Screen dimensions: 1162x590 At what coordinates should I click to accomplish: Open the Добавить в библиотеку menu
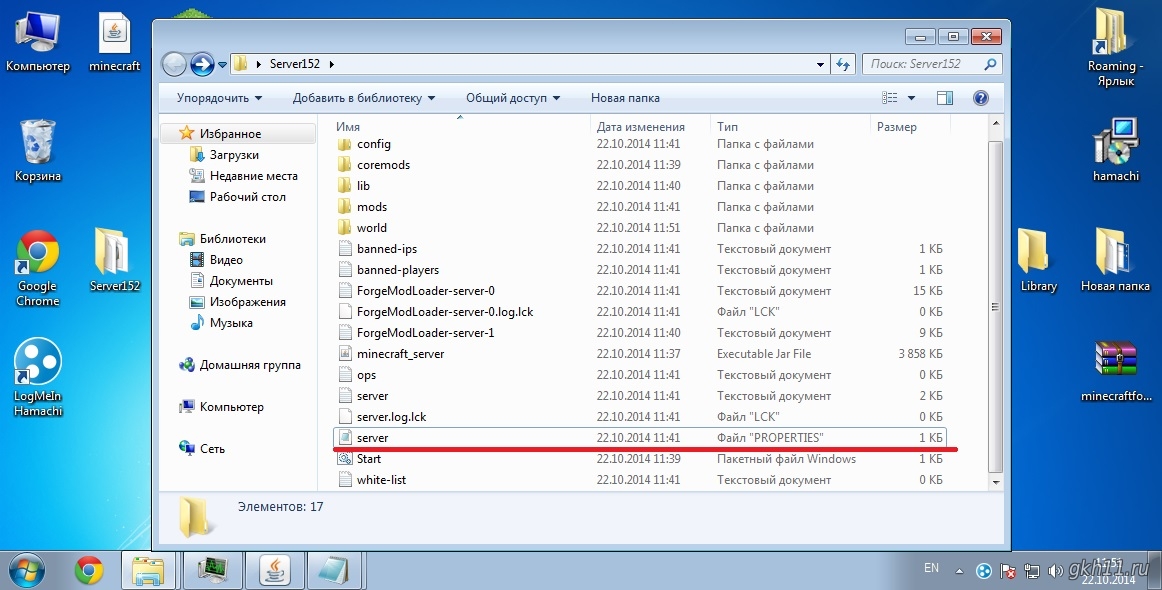[x=364, y=98]
